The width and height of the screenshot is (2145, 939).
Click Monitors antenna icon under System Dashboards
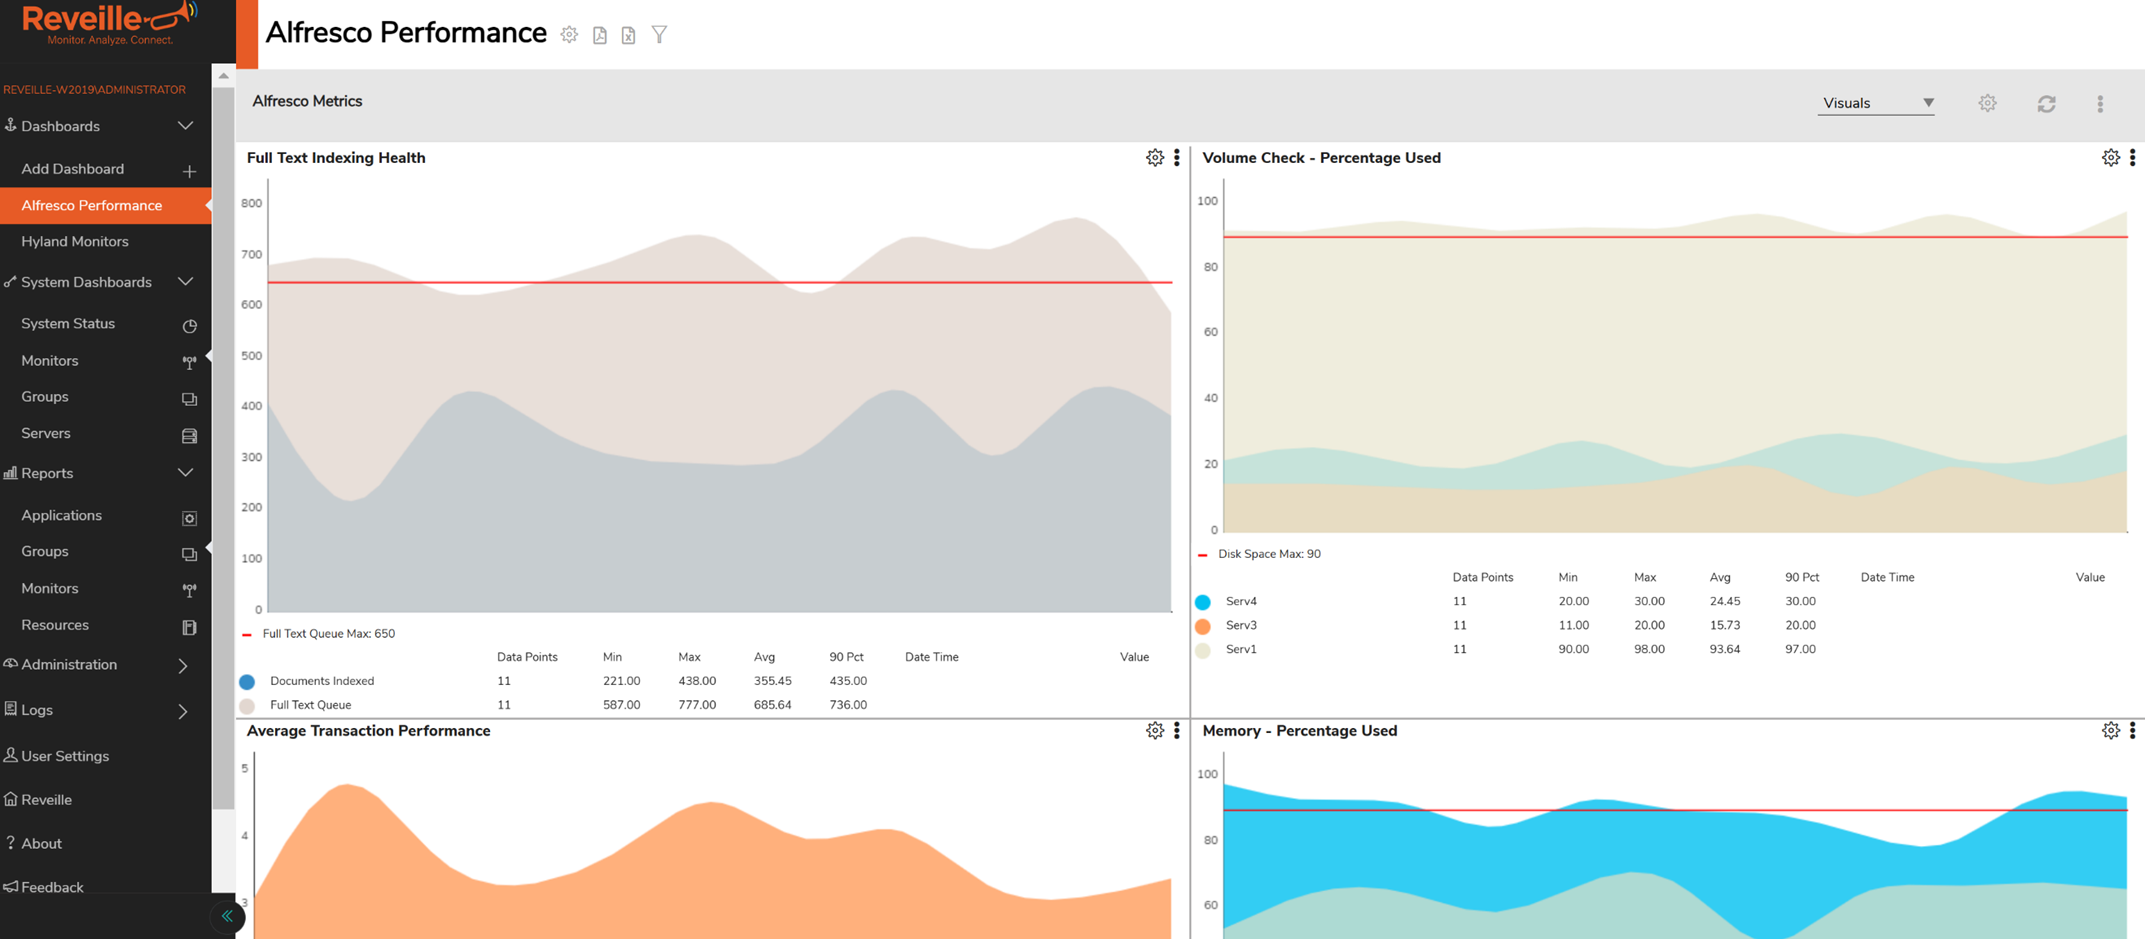tap(189, 363)
